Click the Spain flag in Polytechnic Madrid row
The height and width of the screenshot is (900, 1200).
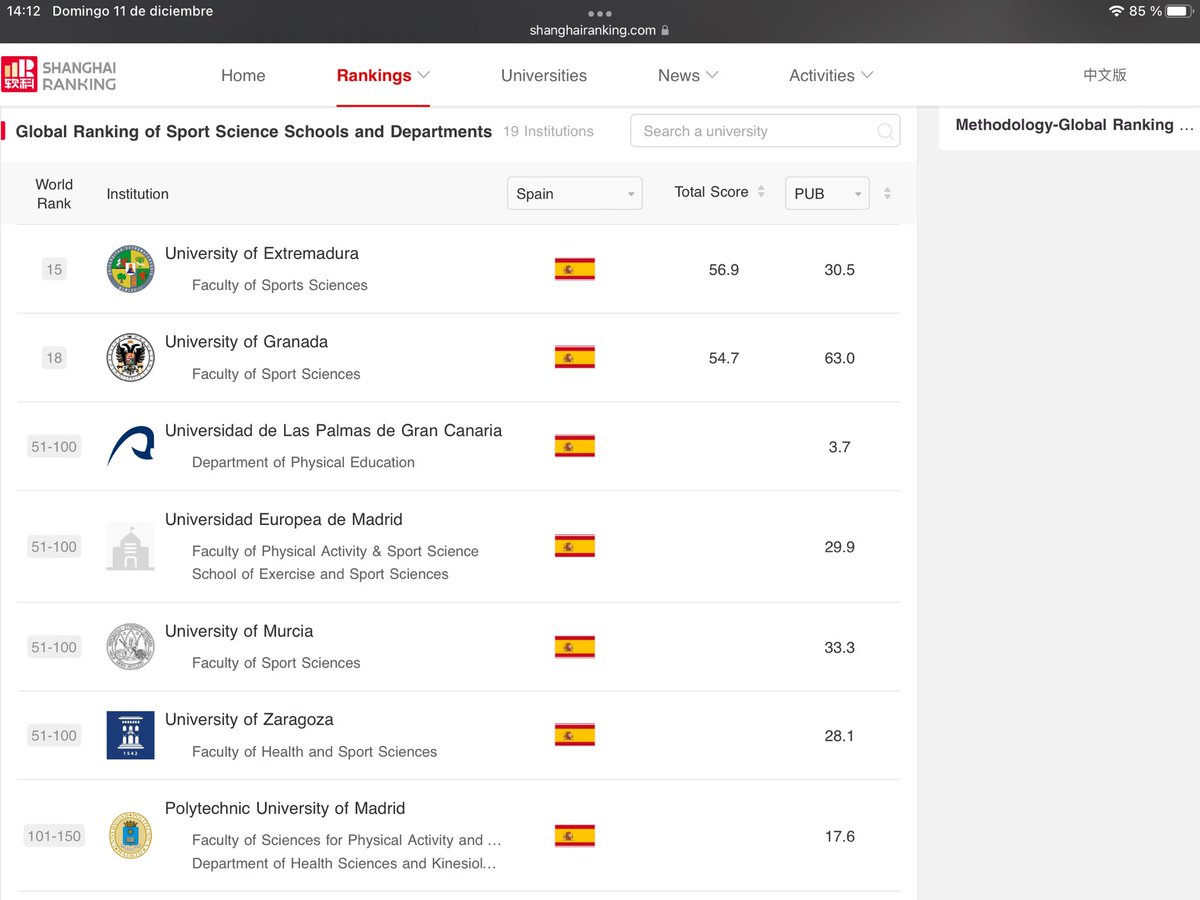point(574,836)
